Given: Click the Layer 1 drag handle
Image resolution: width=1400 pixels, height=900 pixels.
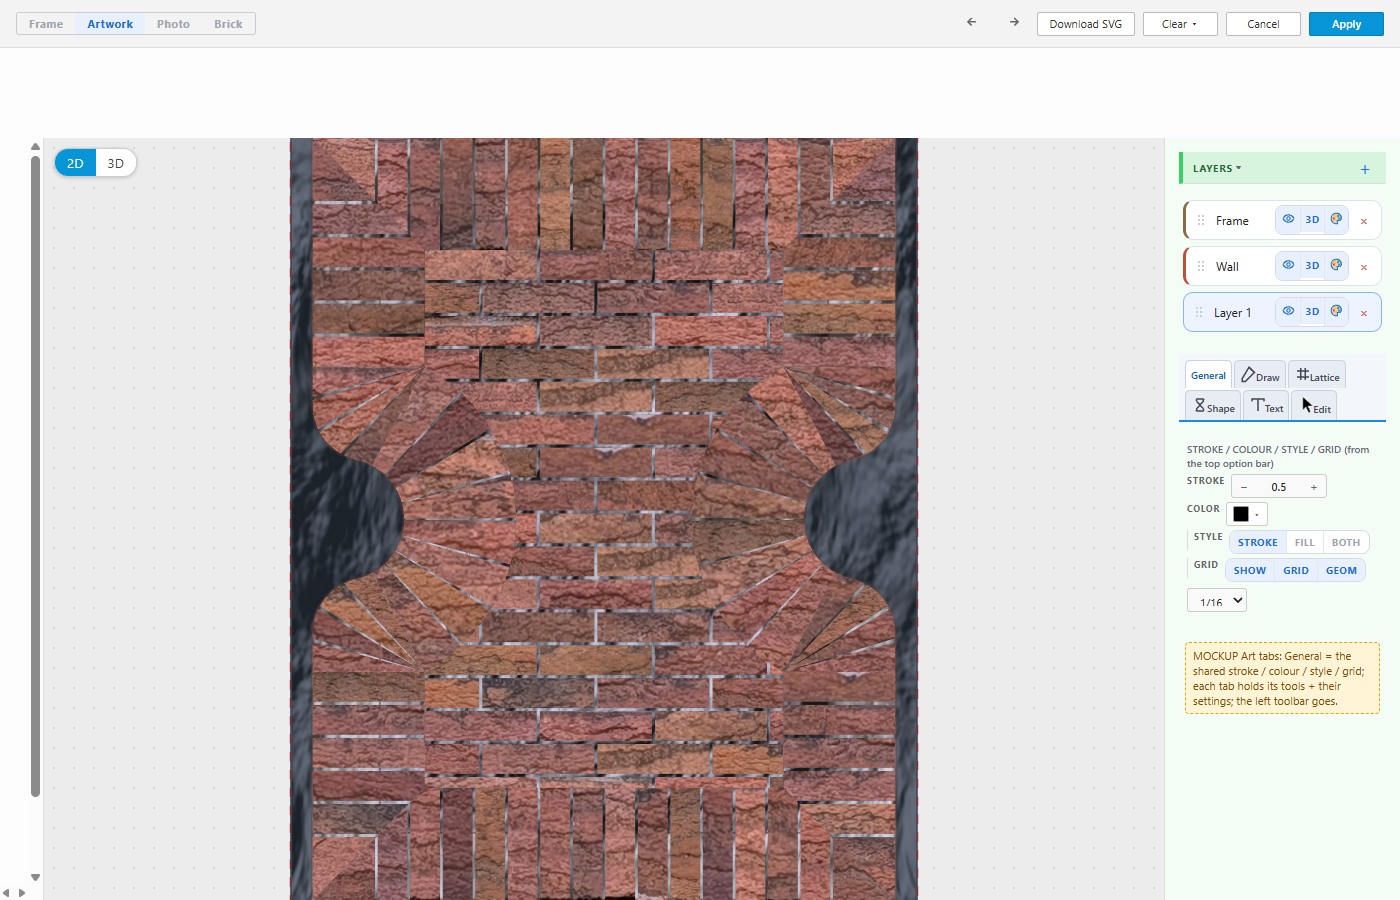Looking at the screenshot, I should 1199,312.
